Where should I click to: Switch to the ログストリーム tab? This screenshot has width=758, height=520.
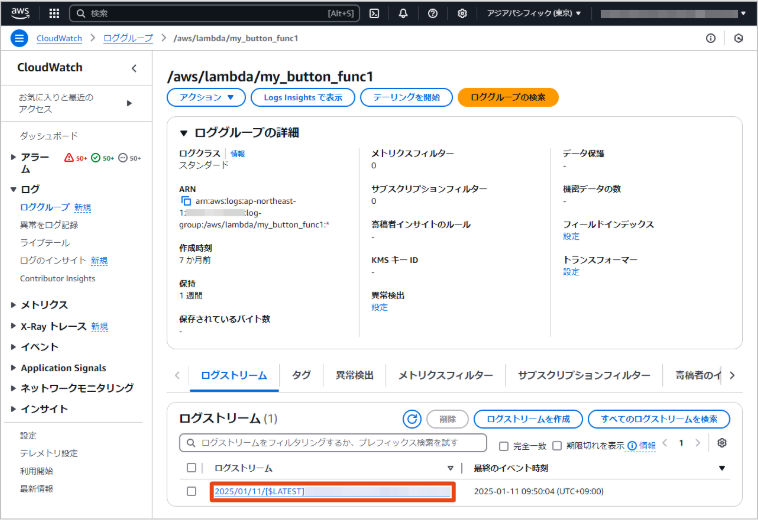pos(234,376)
